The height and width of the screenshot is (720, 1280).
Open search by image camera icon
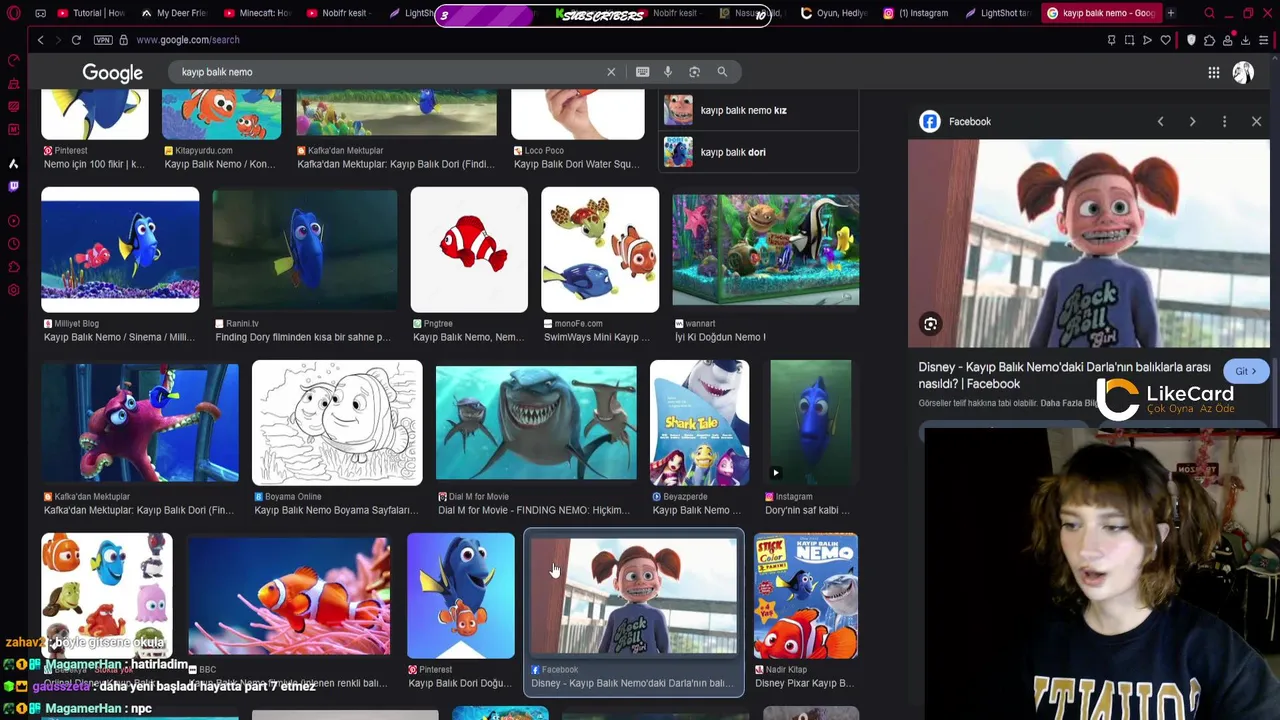[x=695, y=72]
